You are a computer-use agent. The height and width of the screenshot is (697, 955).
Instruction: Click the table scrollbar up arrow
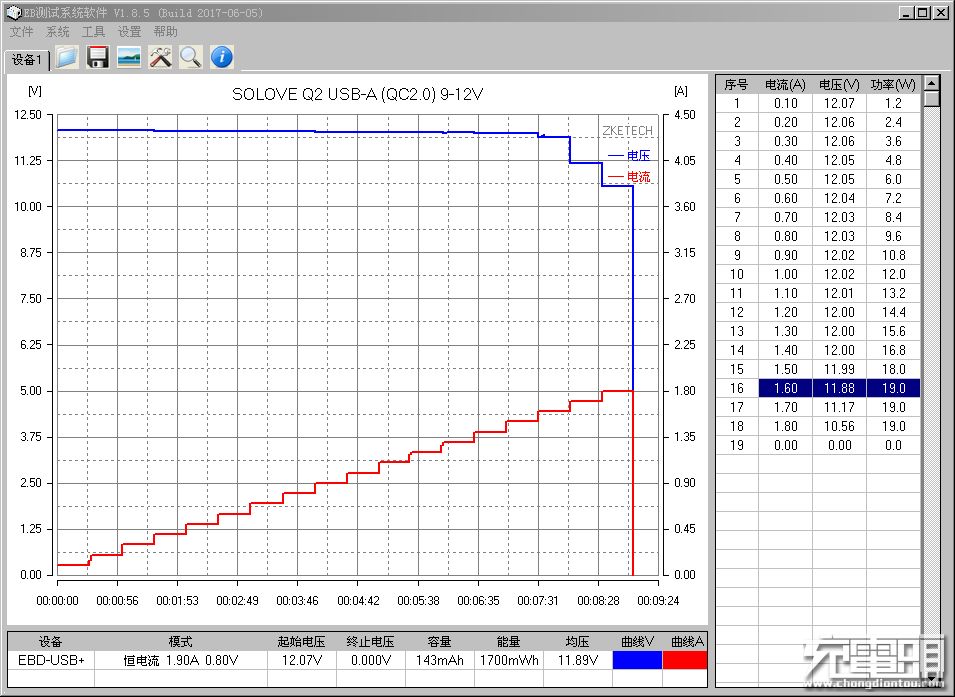coord(931,83)
